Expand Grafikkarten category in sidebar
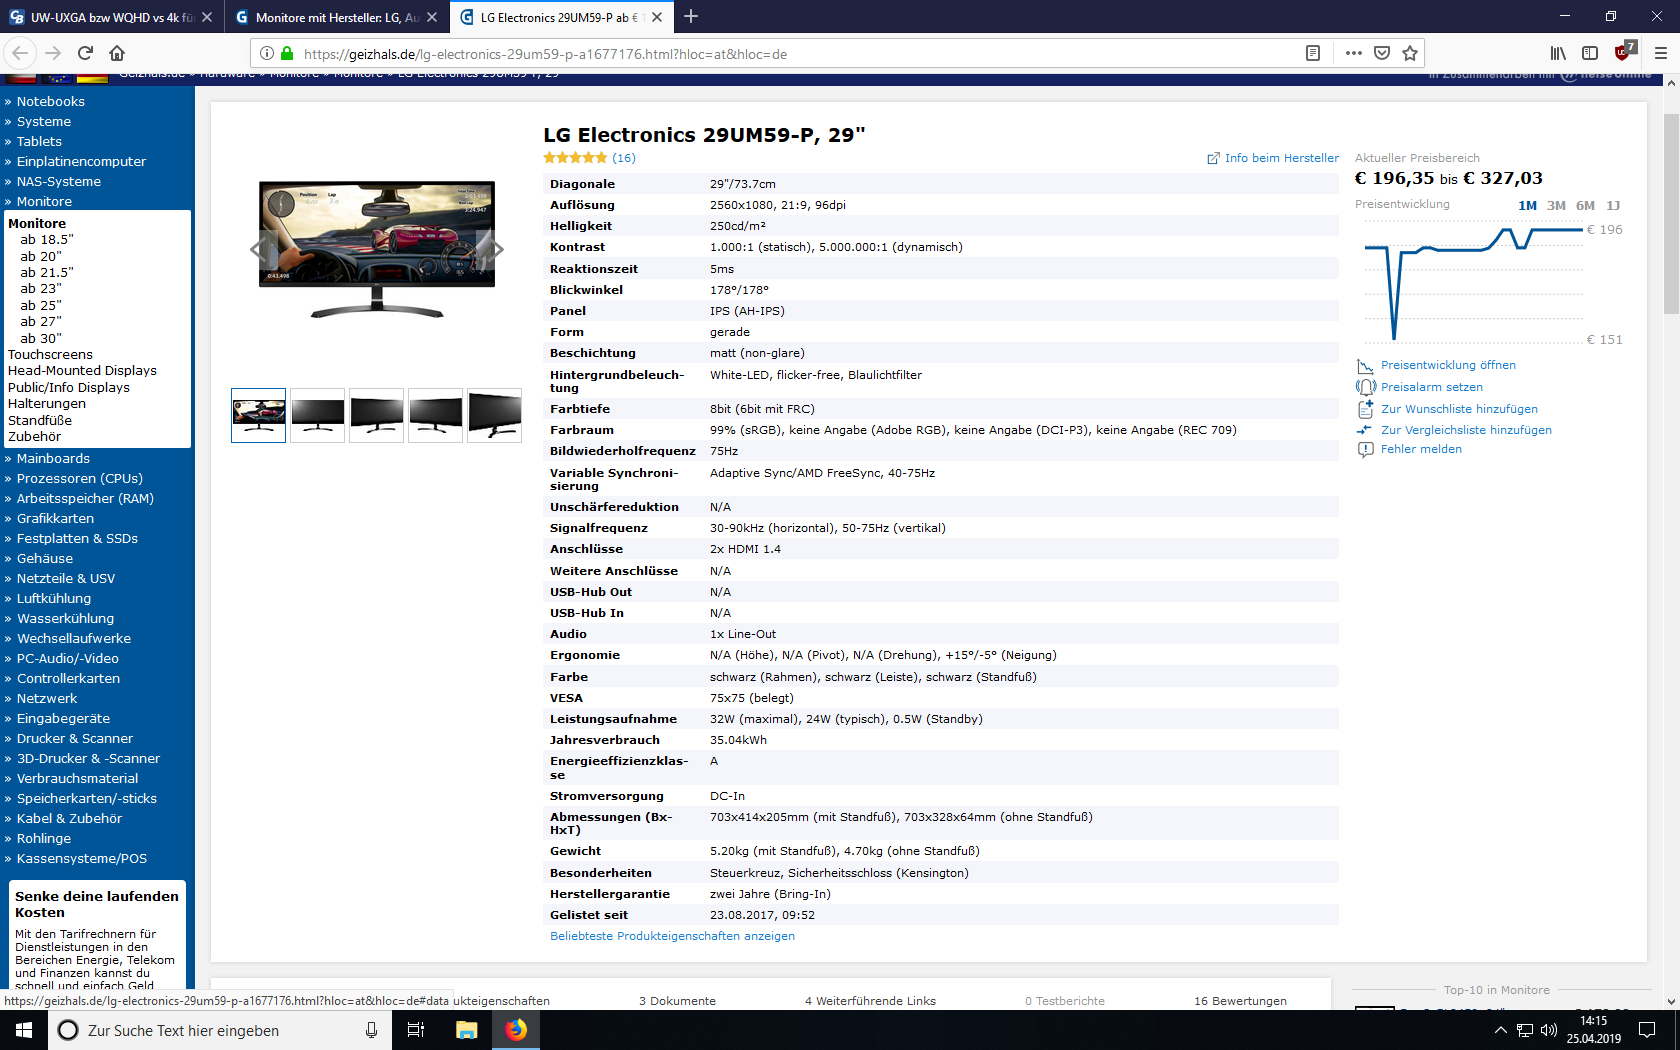Image resolution: width=1680 pixels, height=1050 pixels. pyautogui.click(x=55, y=518)
